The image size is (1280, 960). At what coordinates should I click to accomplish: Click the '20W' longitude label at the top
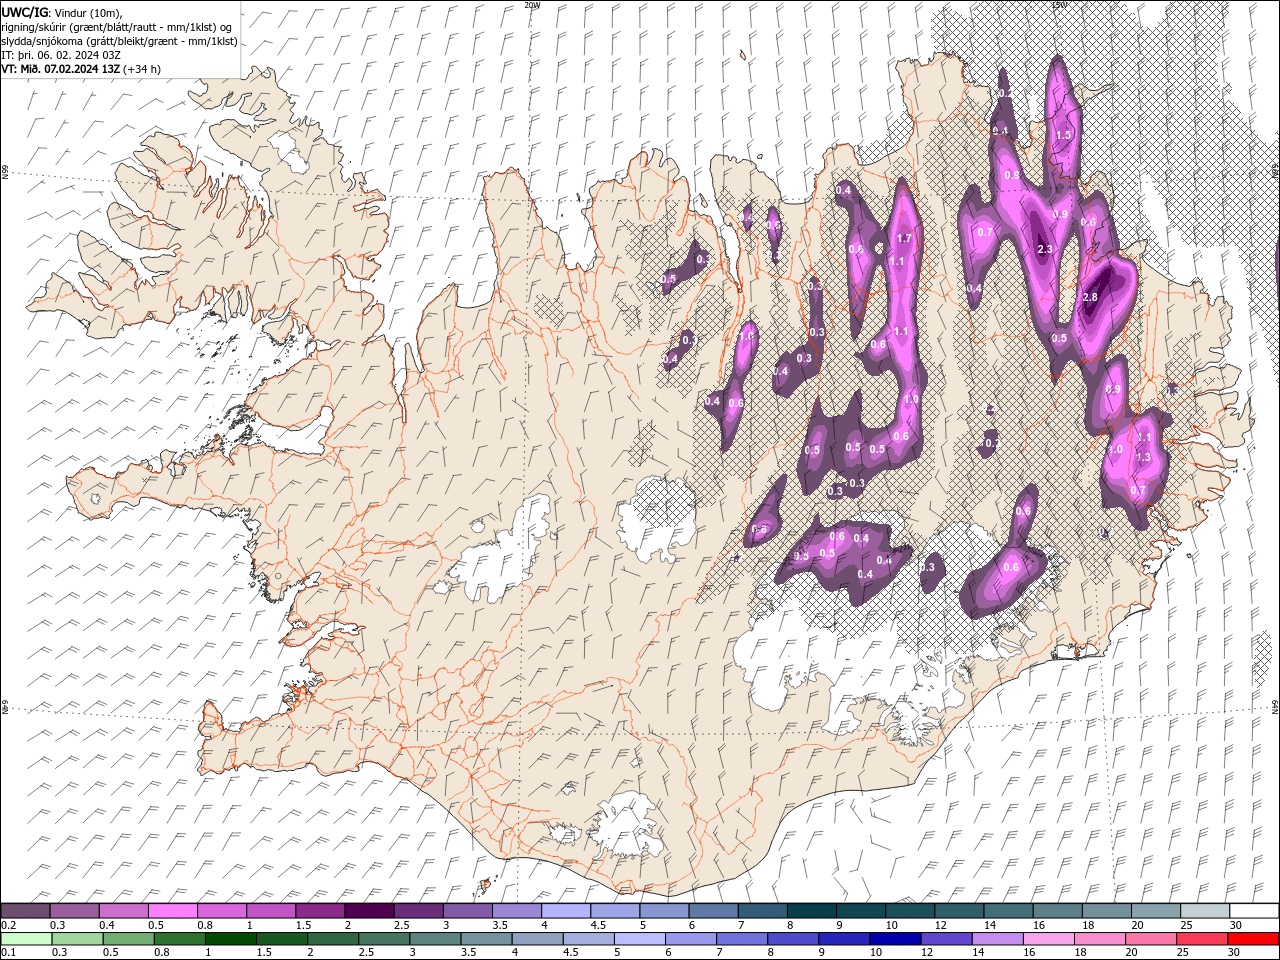532,5
